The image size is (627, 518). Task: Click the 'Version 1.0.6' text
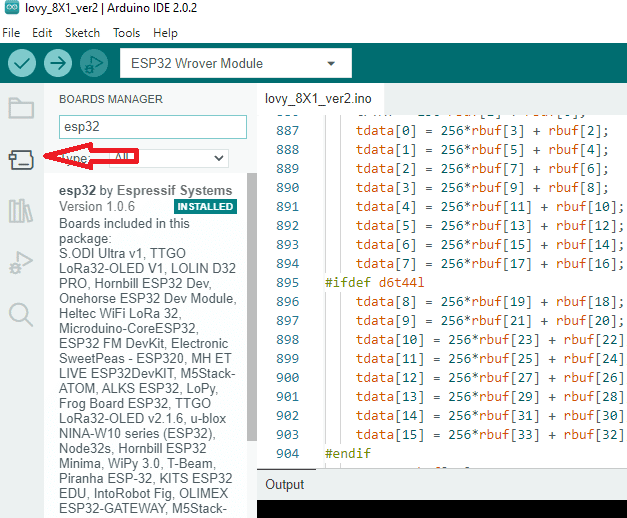pyautogui.click(x=97, y=206)
